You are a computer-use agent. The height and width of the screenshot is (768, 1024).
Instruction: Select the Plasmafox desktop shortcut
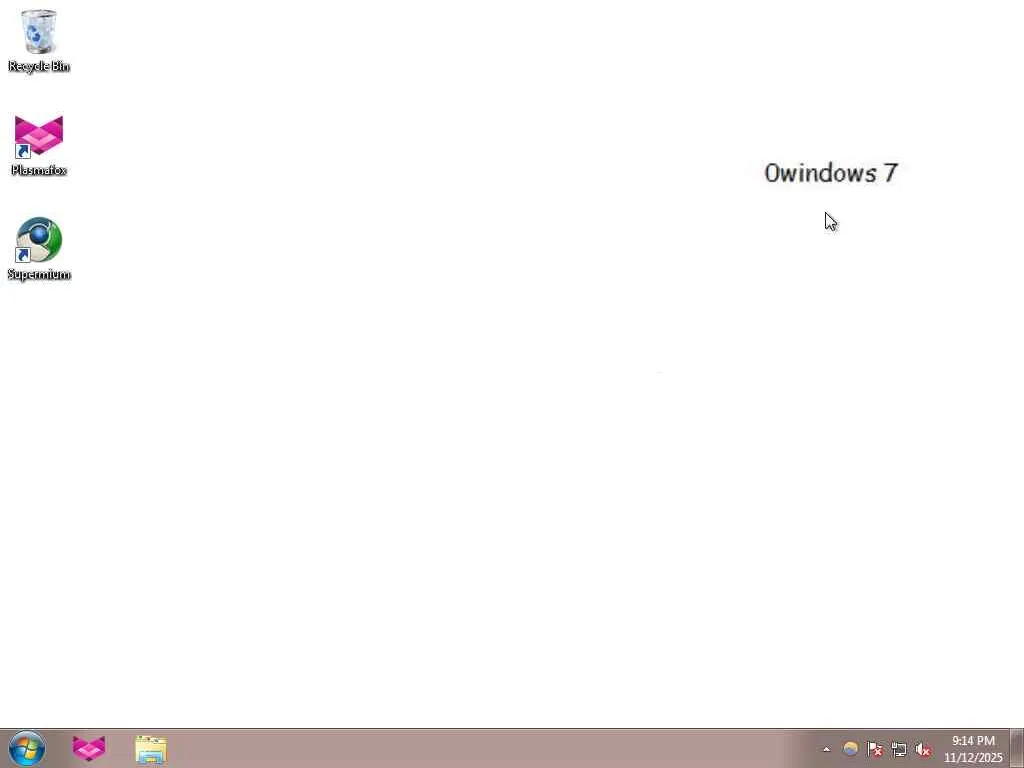click(39, 145)
